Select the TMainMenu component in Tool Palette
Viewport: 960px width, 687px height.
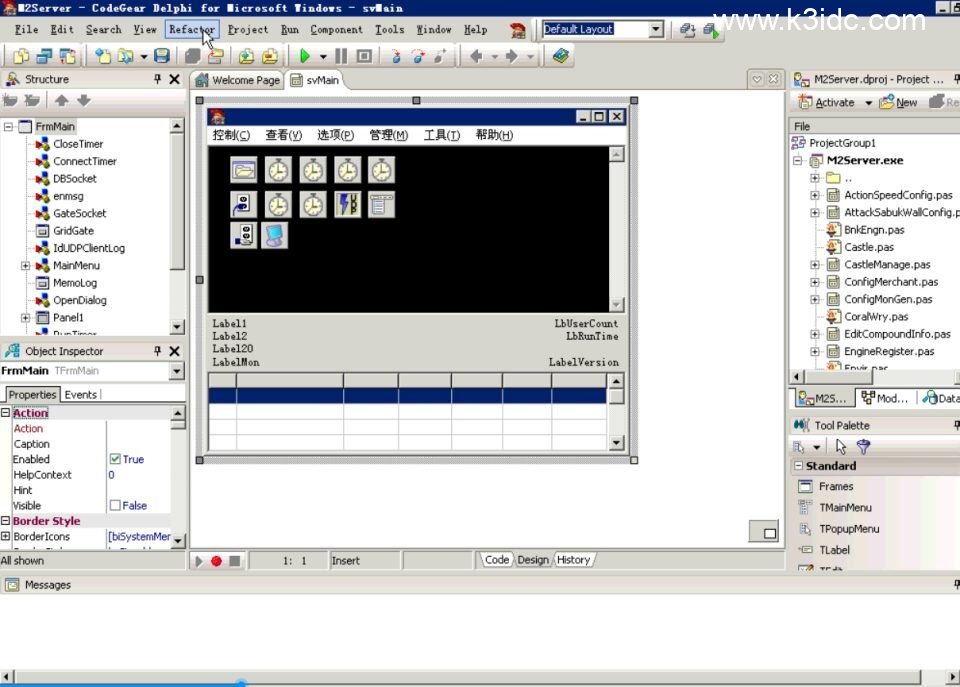pyautogui.click(x=844, y=508)
